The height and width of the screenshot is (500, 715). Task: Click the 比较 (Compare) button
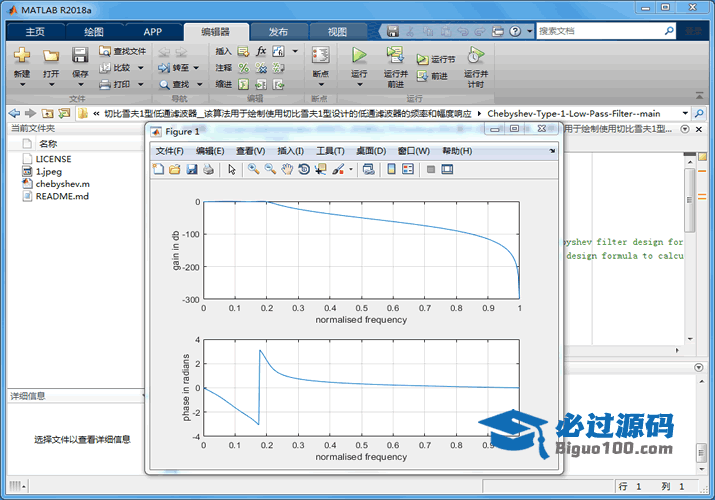(x=115, y=68)
